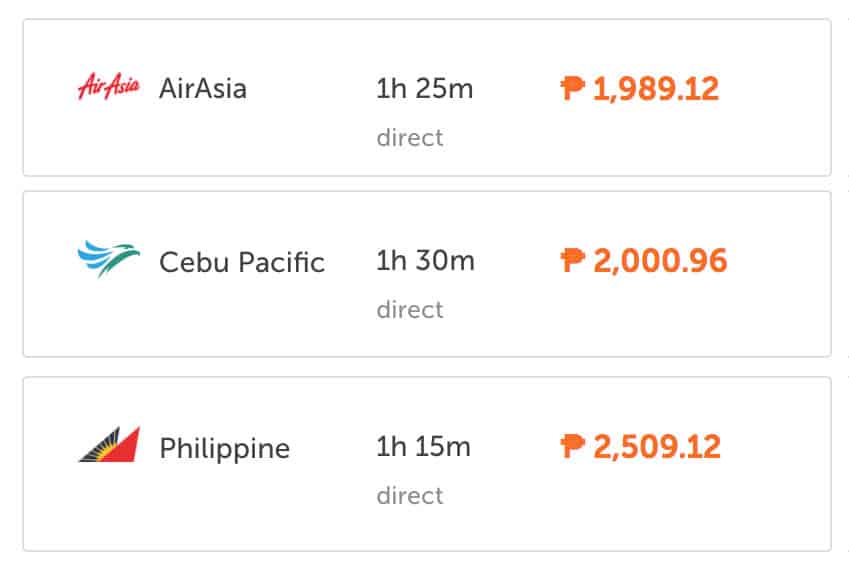This screenshot has height=568, width=849.
Task: Choose the 2,000.96 Cebu Pacific fare
Action: click(x=660, y=261)
